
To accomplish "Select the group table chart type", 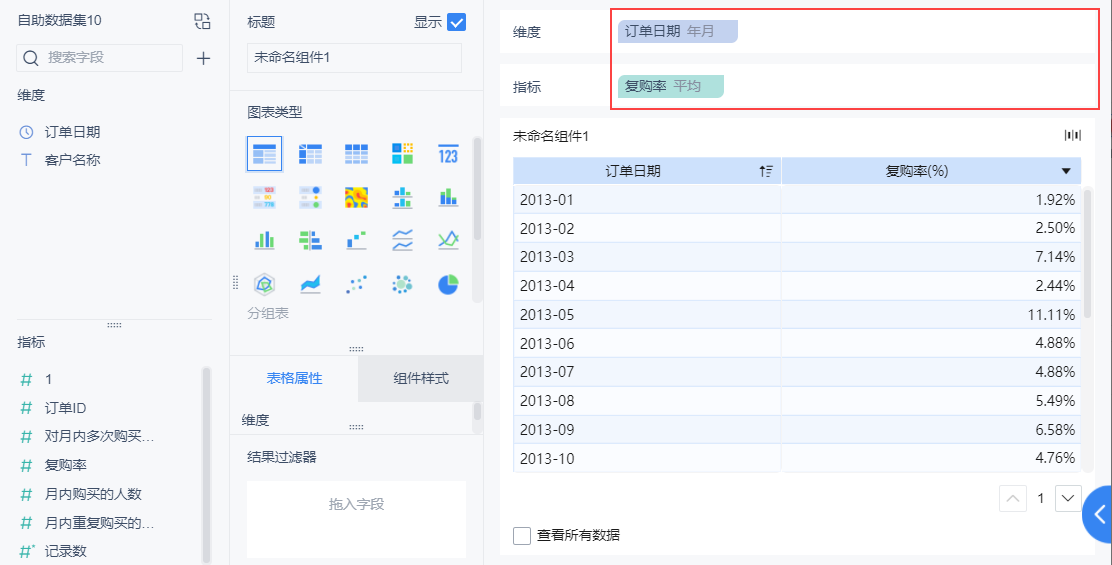I will point(265,154).
